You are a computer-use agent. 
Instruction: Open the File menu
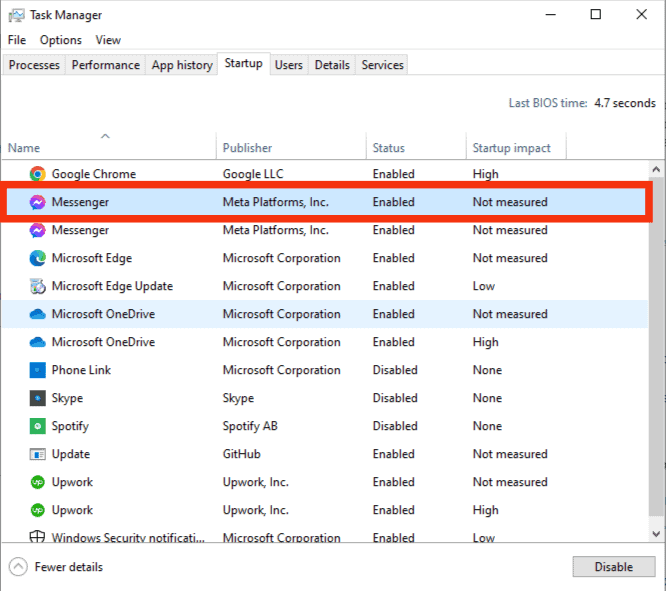pyautogui.click(x=17, y=40)
